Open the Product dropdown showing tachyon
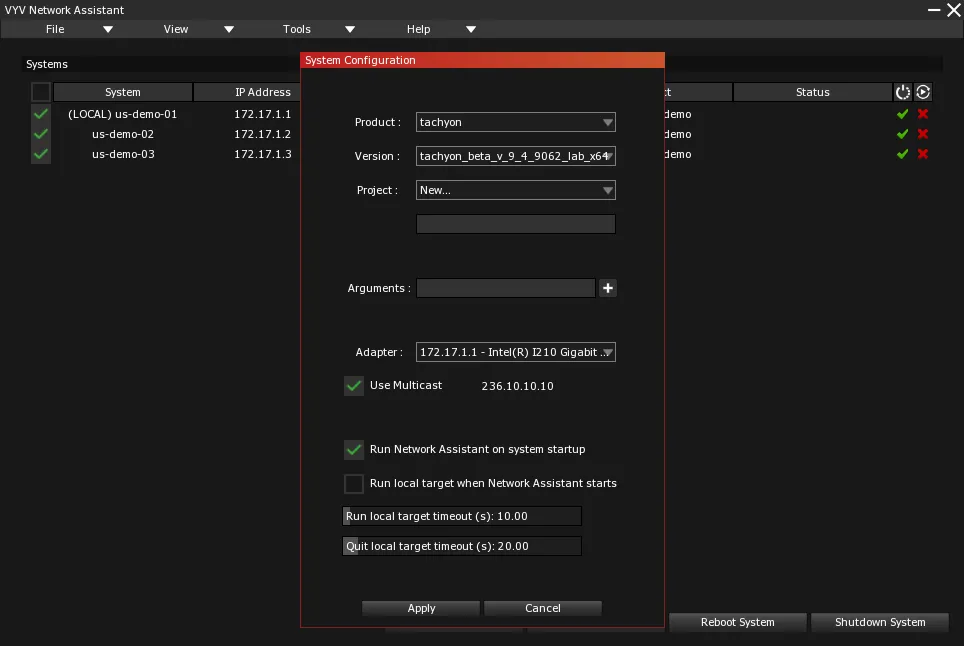Viewport: 964px width, 646px height. point(515,122)
